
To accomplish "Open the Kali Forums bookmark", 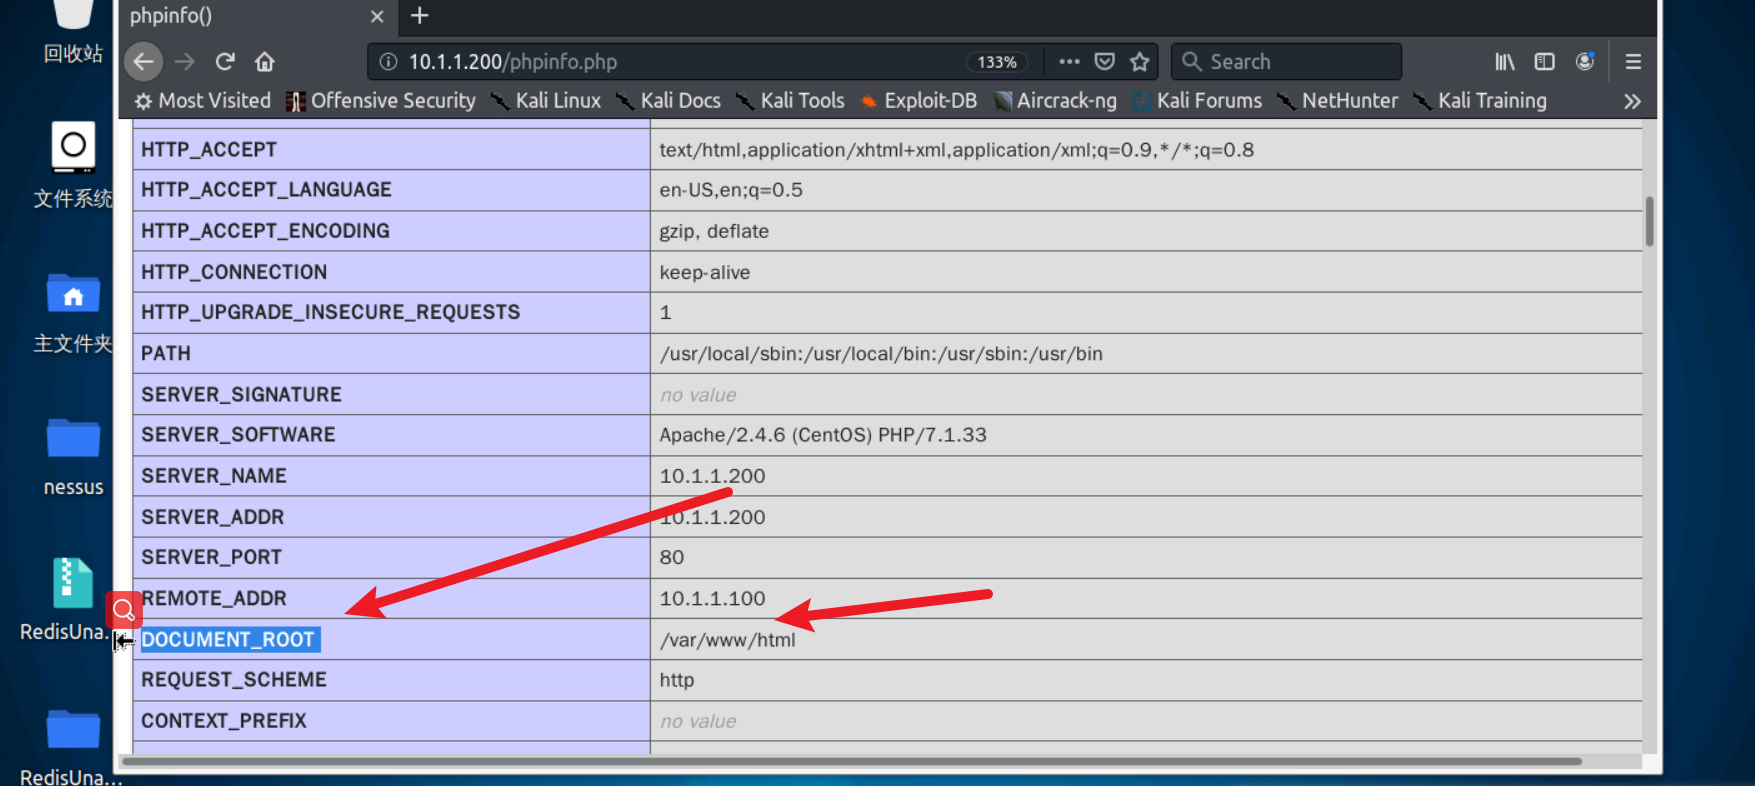I will tap(1197, 101).
